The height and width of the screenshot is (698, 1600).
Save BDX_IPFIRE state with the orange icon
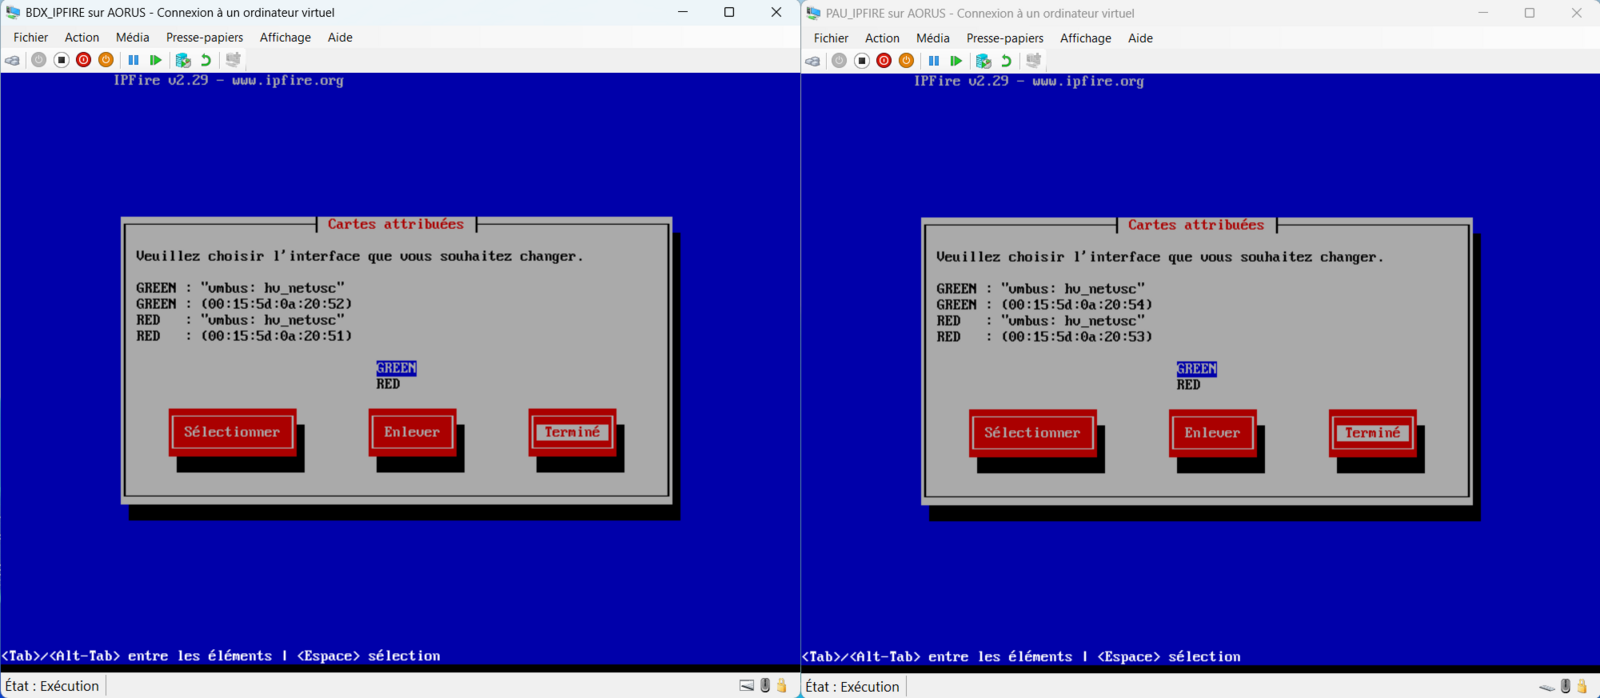click(x=106, y=60)
